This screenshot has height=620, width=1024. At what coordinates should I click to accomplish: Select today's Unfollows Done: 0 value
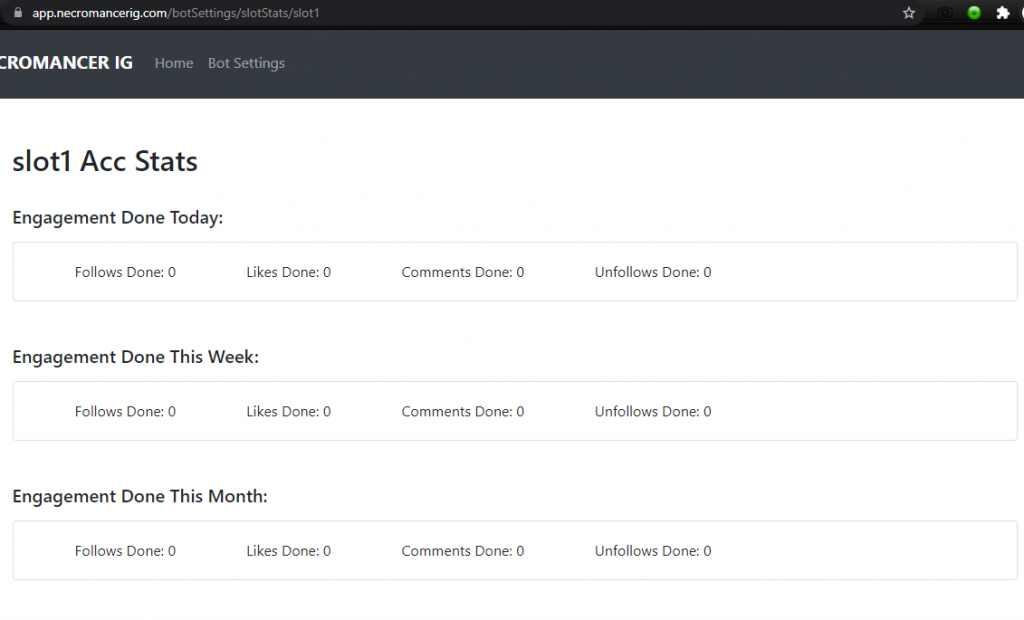pos(653,272)
